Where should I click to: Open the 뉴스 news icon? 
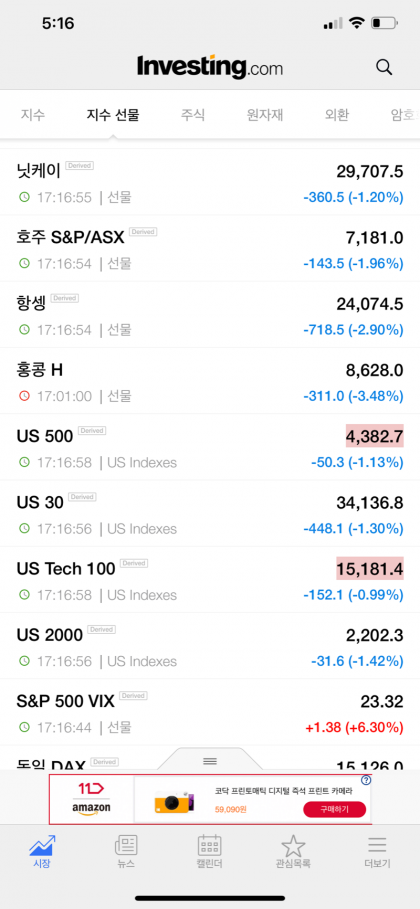[x=126, y=846]
